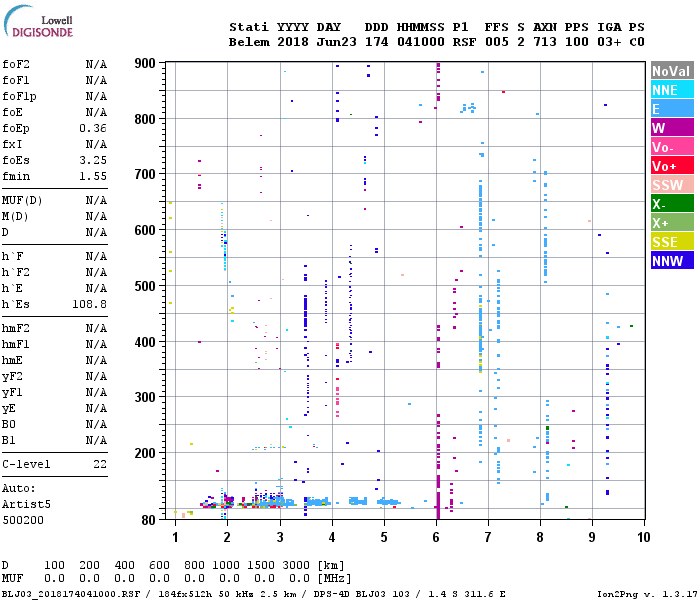Click the 6 MHz frequency axis label
Viewport: 700px width, 600px height.
click(x=436, y=537)
